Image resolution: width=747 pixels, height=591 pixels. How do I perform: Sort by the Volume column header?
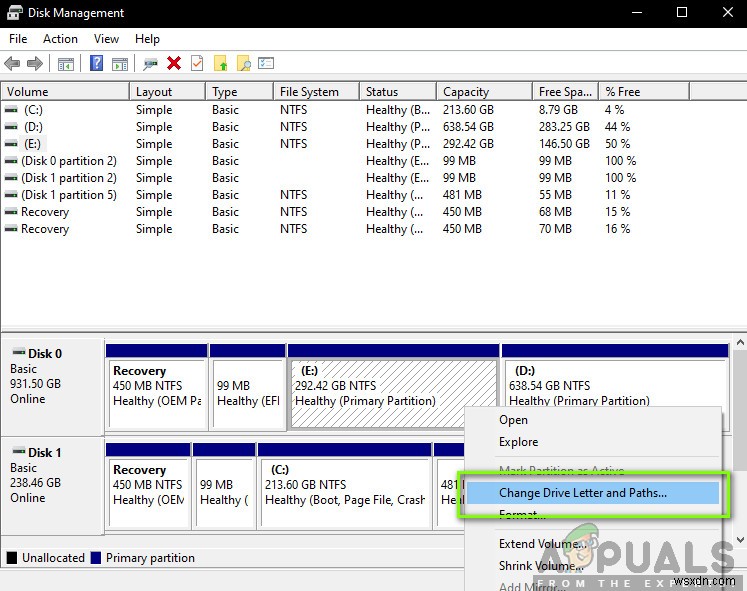[x=65, y=91]
